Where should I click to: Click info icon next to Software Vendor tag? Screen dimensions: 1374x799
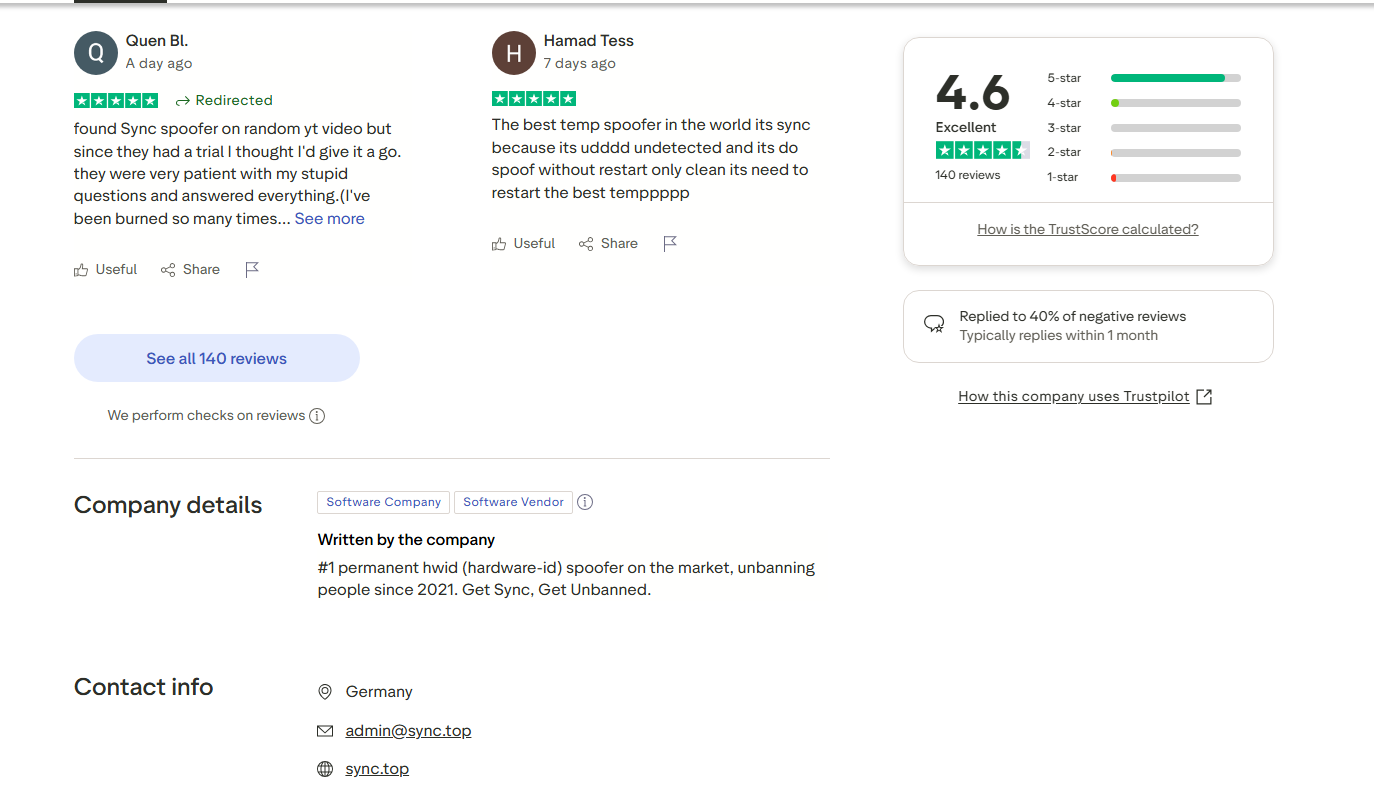pos(585,502)
